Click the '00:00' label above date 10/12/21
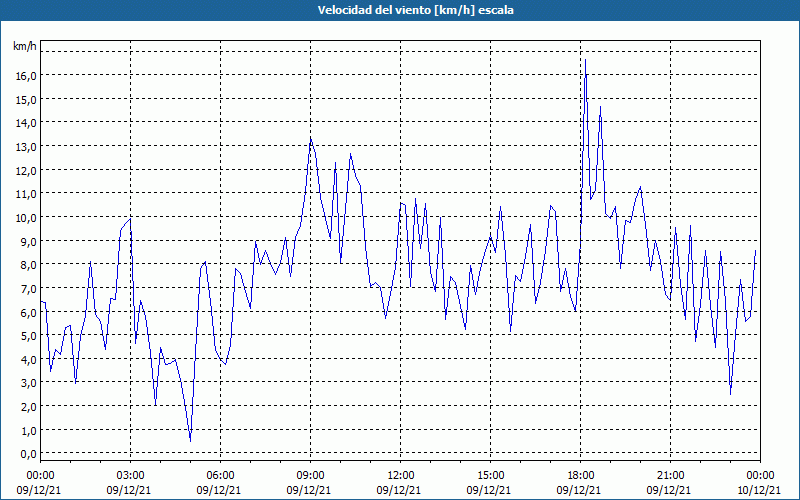The height and width of the screenshot is (500, 800). [761, 476]
